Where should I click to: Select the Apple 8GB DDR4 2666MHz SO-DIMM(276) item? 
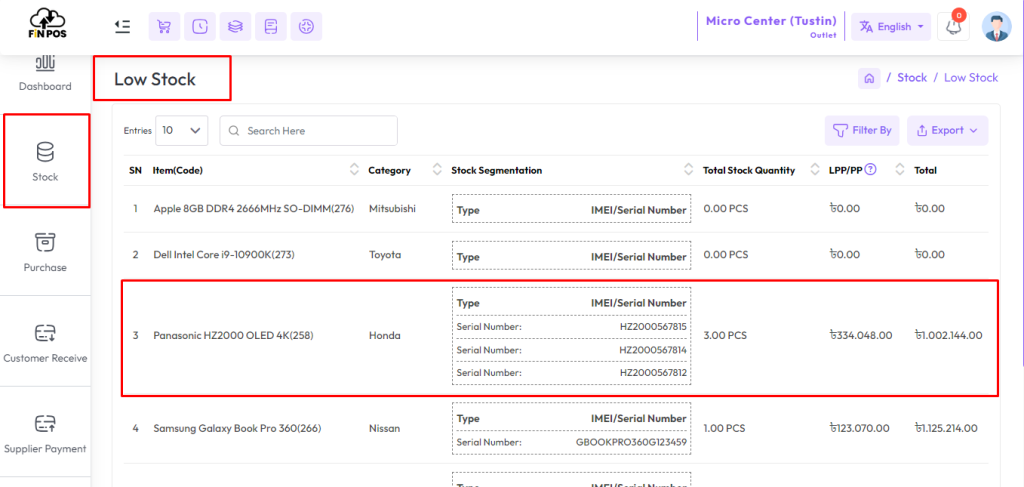click(x=253, y=209)
